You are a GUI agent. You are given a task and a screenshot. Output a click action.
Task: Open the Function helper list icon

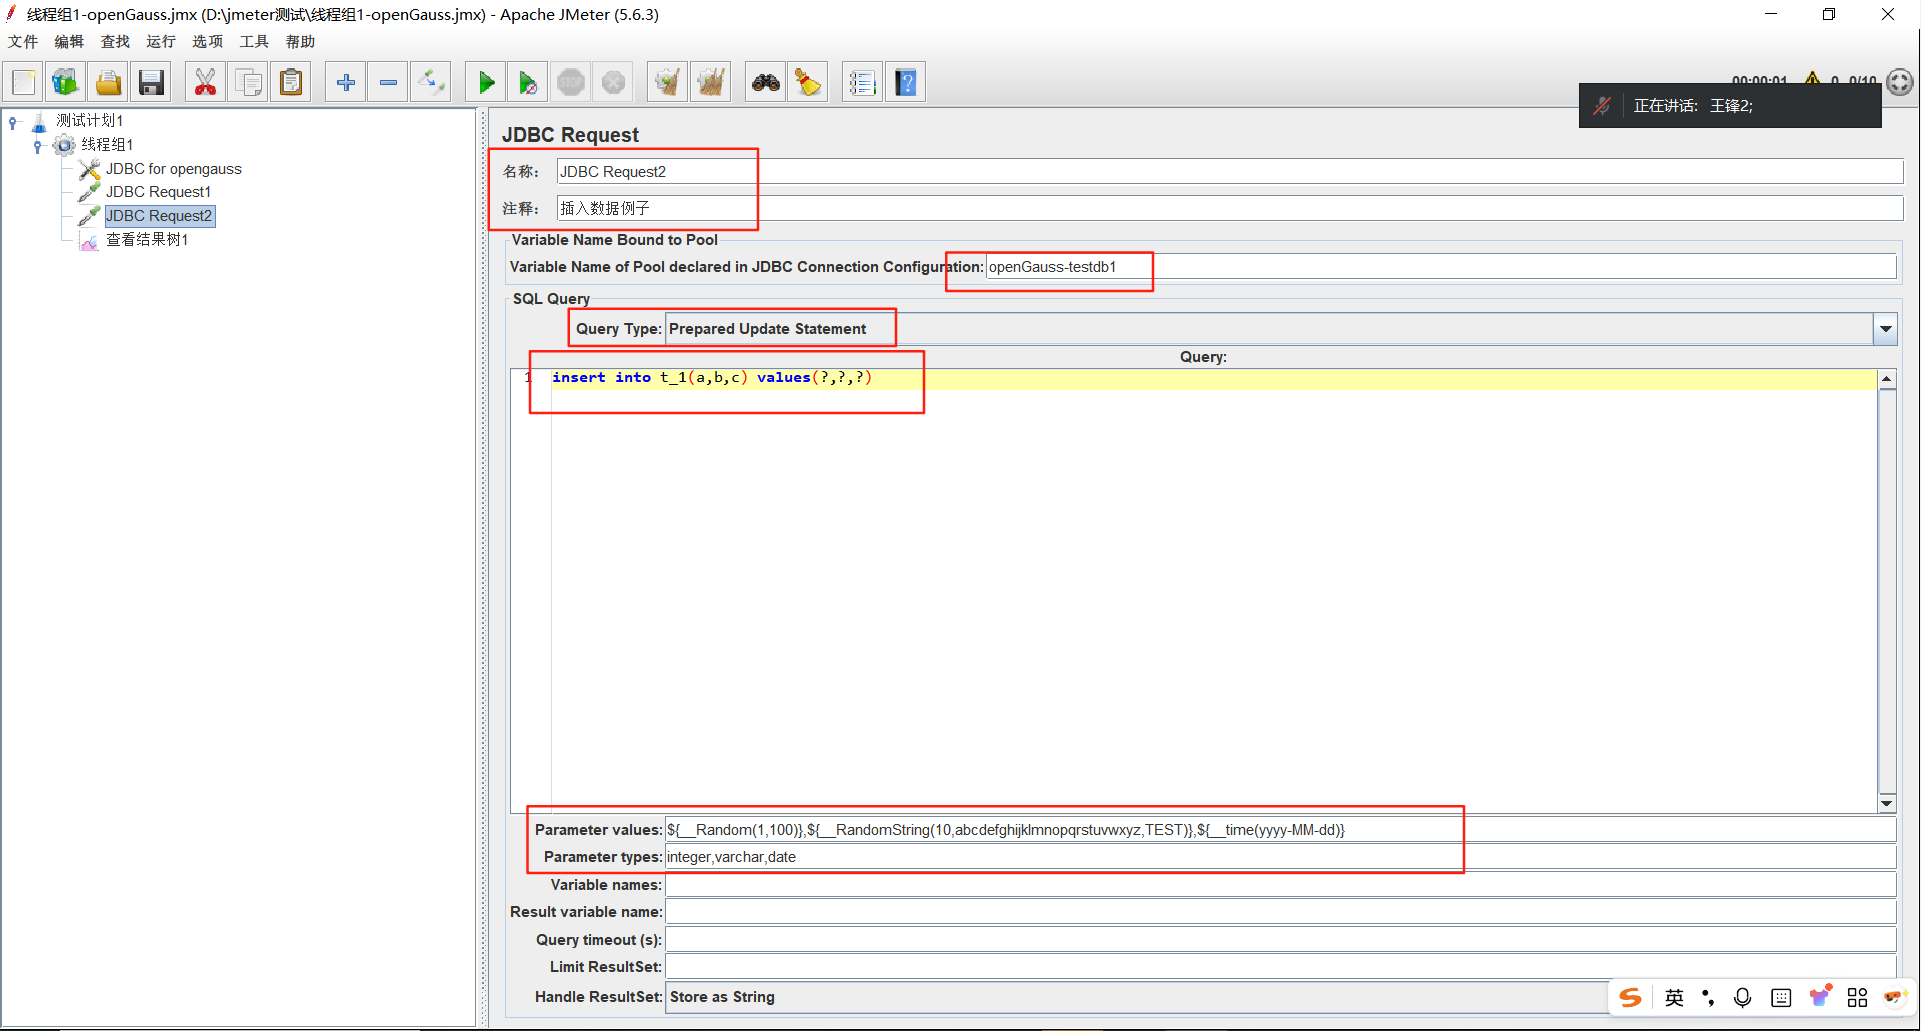point(862,82)
